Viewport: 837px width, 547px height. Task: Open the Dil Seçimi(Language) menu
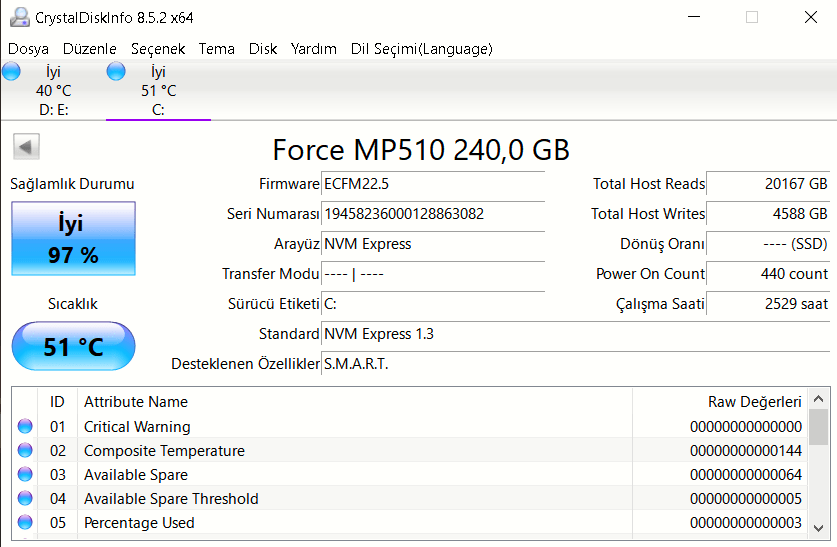[x=421, y=48]
